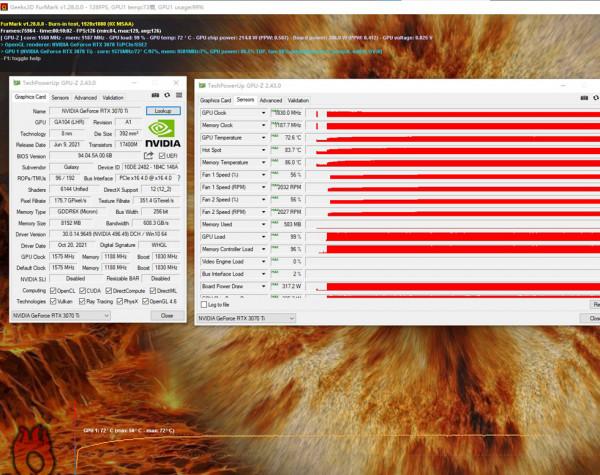Toggle the OpenCL computing checkbox
This screenshot has height=475, width=600.
51,290
